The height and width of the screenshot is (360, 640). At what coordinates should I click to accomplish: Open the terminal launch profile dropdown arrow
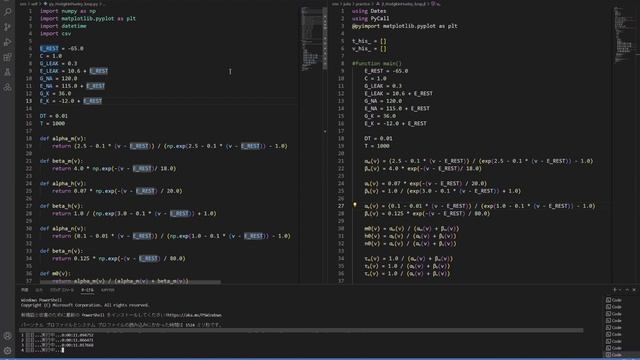[x=620, y=290]
